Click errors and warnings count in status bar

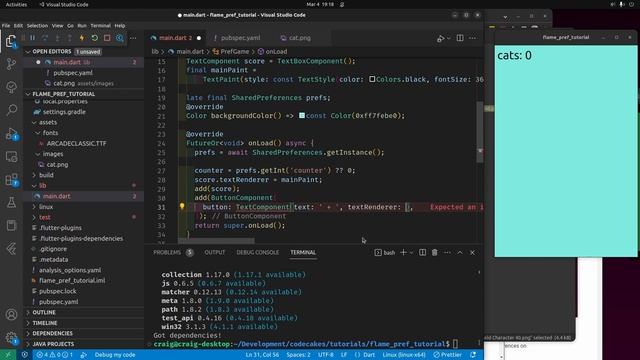(x=55, y=355)
